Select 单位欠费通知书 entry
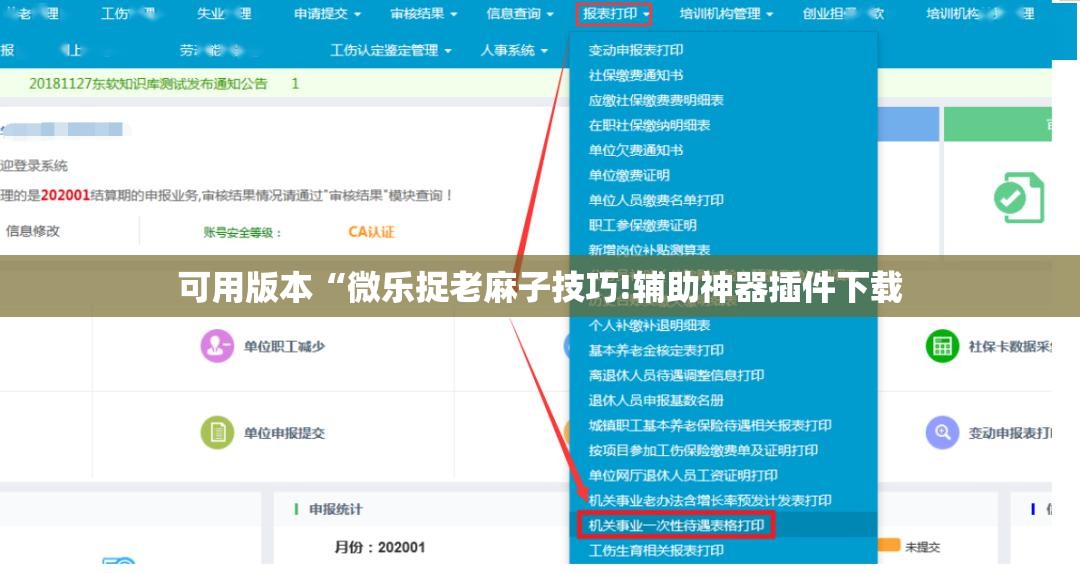The image size is (1080, 573). pos(636,150)
